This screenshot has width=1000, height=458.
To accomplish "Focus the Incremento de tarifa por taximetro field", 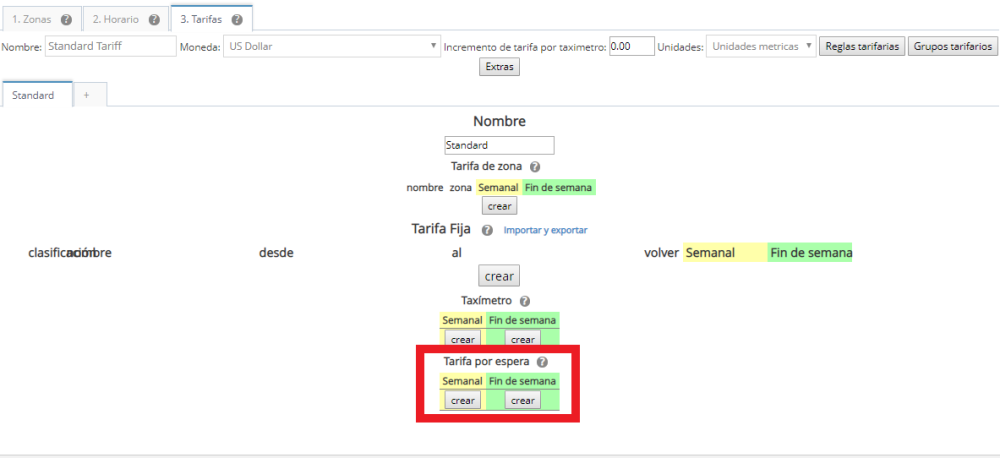I will click(x=631, y=46).
